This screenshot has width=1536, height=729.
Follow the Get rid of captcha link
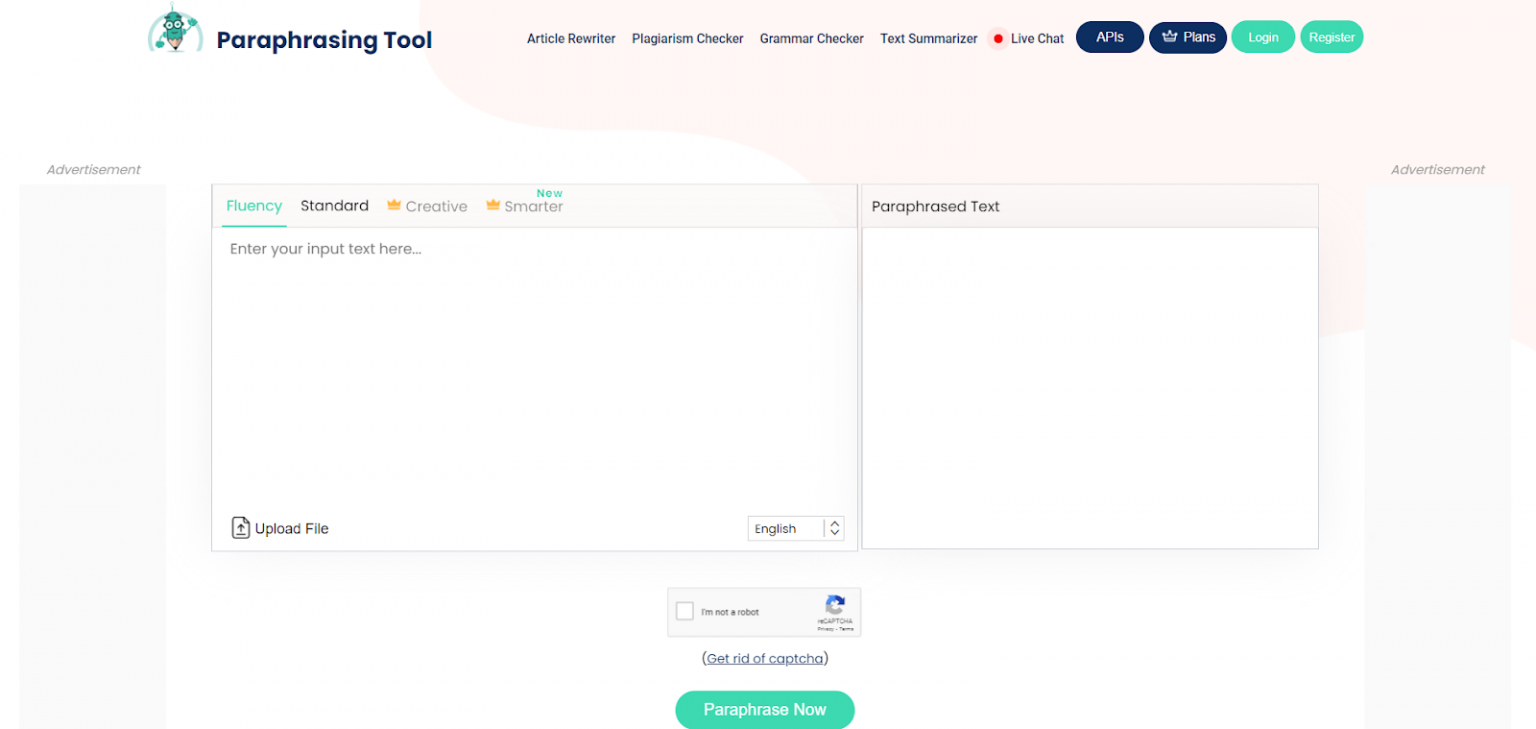(765, 658)
